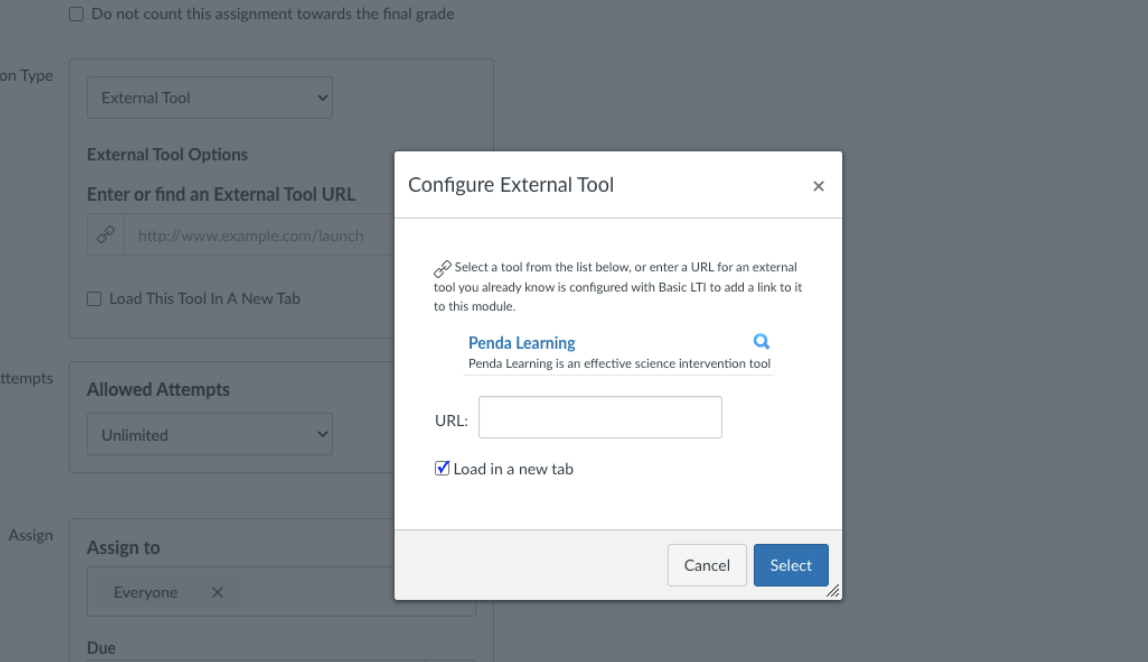The height and width of the screenshot is (662, 1148).
Task: Remove the Everyone assignee with the X icon
Action: (217, 592)
